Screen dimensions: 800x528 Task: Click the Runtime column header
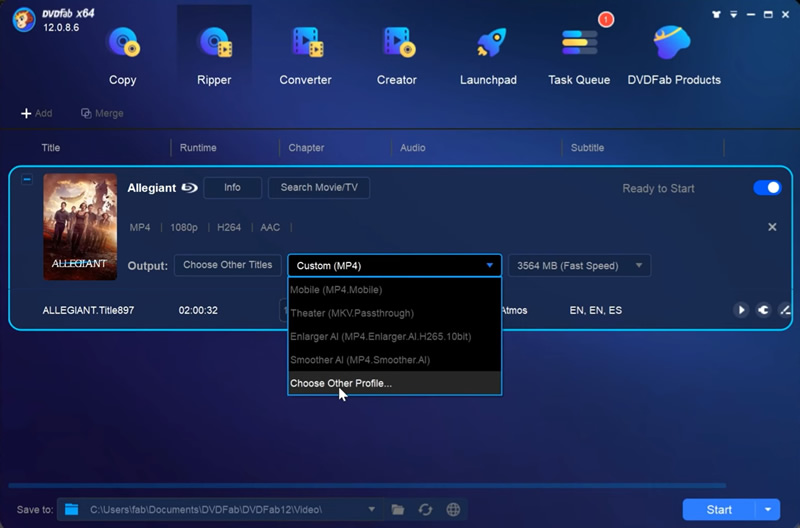coord(198,148)
